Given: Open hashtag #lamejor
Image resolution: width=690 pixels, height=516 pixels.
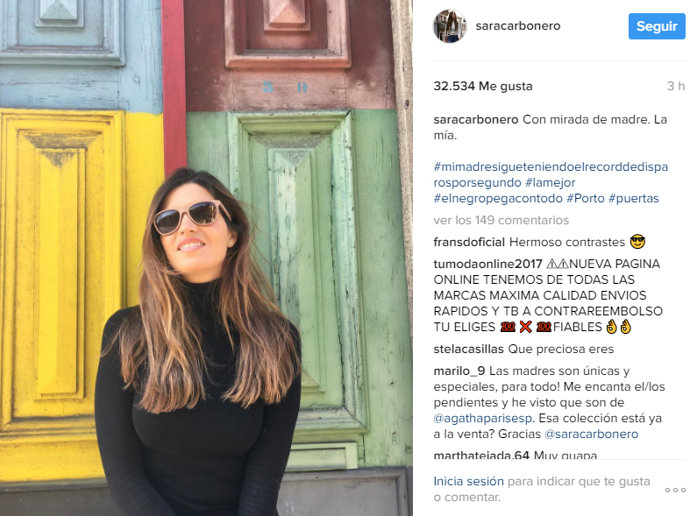Looking at the screenshot, I should (x=550, y=183).
